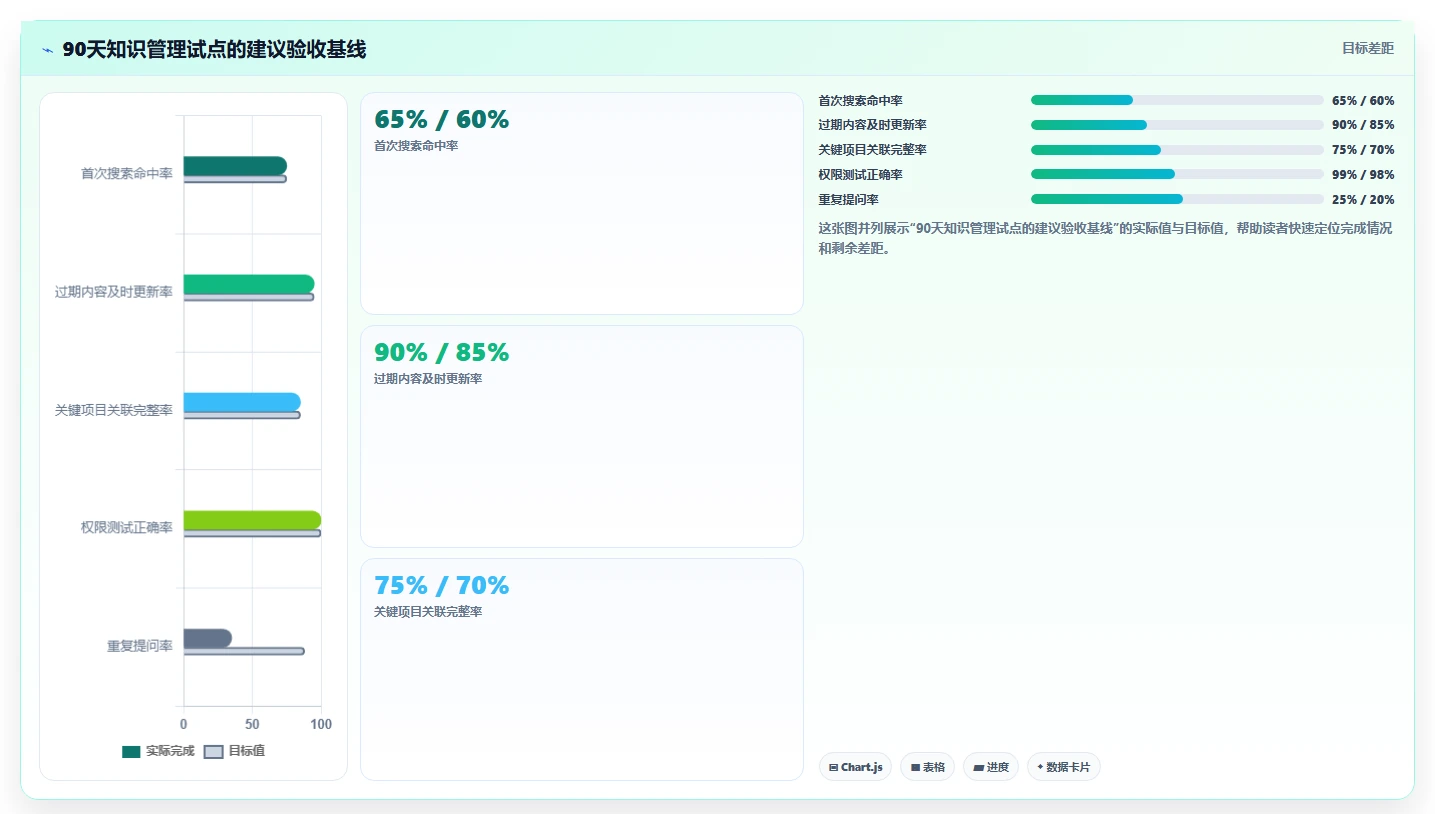Click the 65% / 60% card value
Screen dimensions: 1435x814
tap(441, 120)
